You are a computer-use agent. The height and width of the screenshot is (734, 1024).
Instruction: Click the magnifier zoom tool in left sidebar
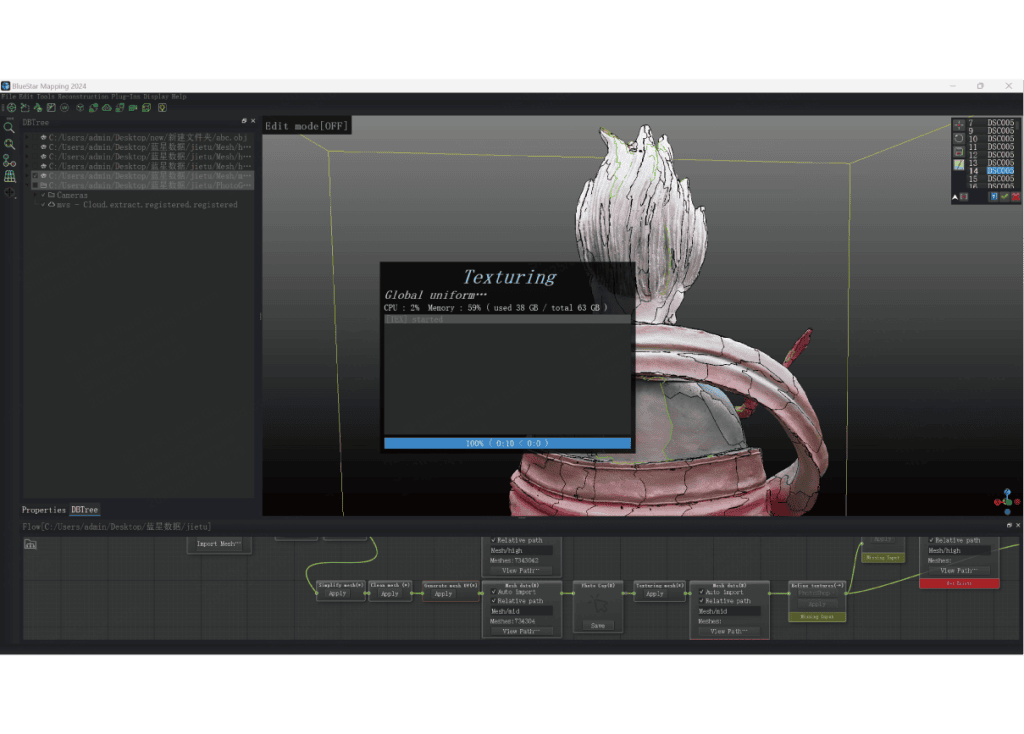click(x=9, y=128)
